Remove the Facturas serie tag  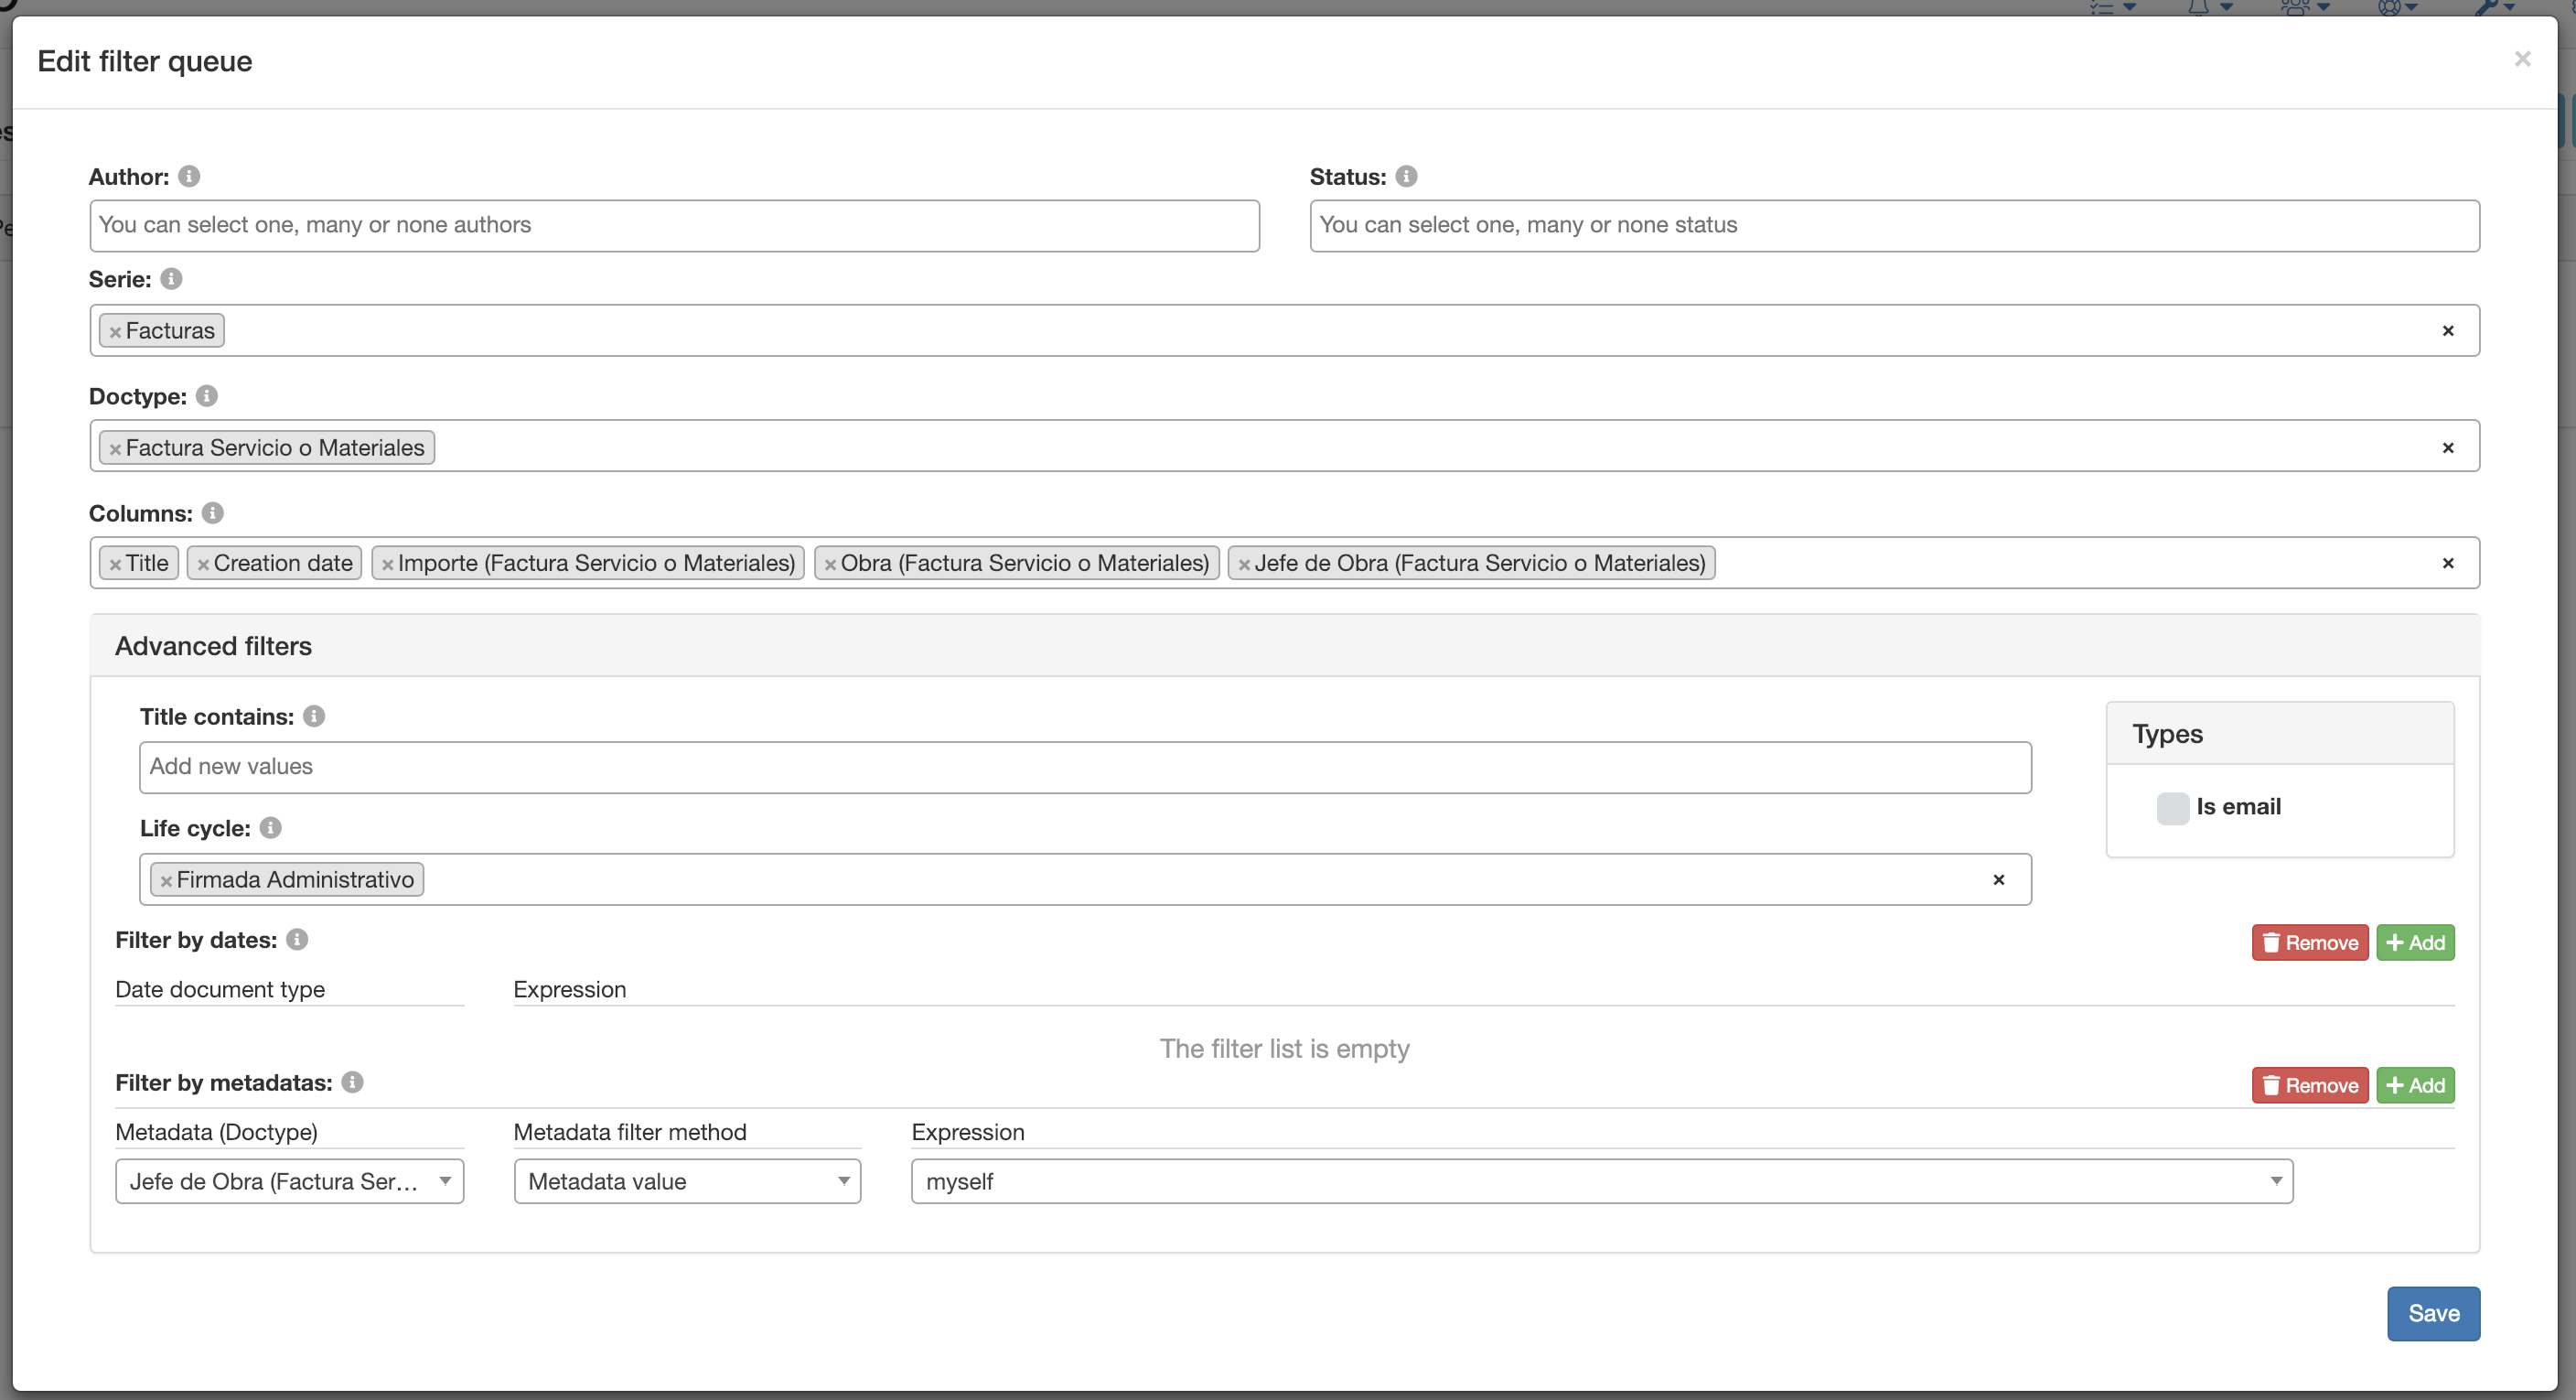point(115,329)
